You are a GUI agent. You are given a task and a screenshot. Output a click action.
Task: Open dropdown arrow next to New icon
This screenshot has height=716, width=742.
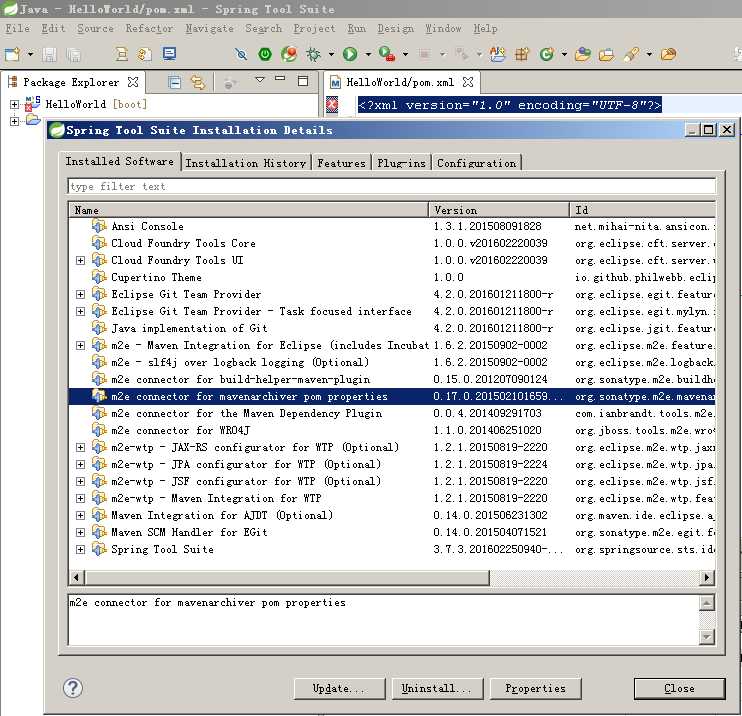(x=30, y=54)
